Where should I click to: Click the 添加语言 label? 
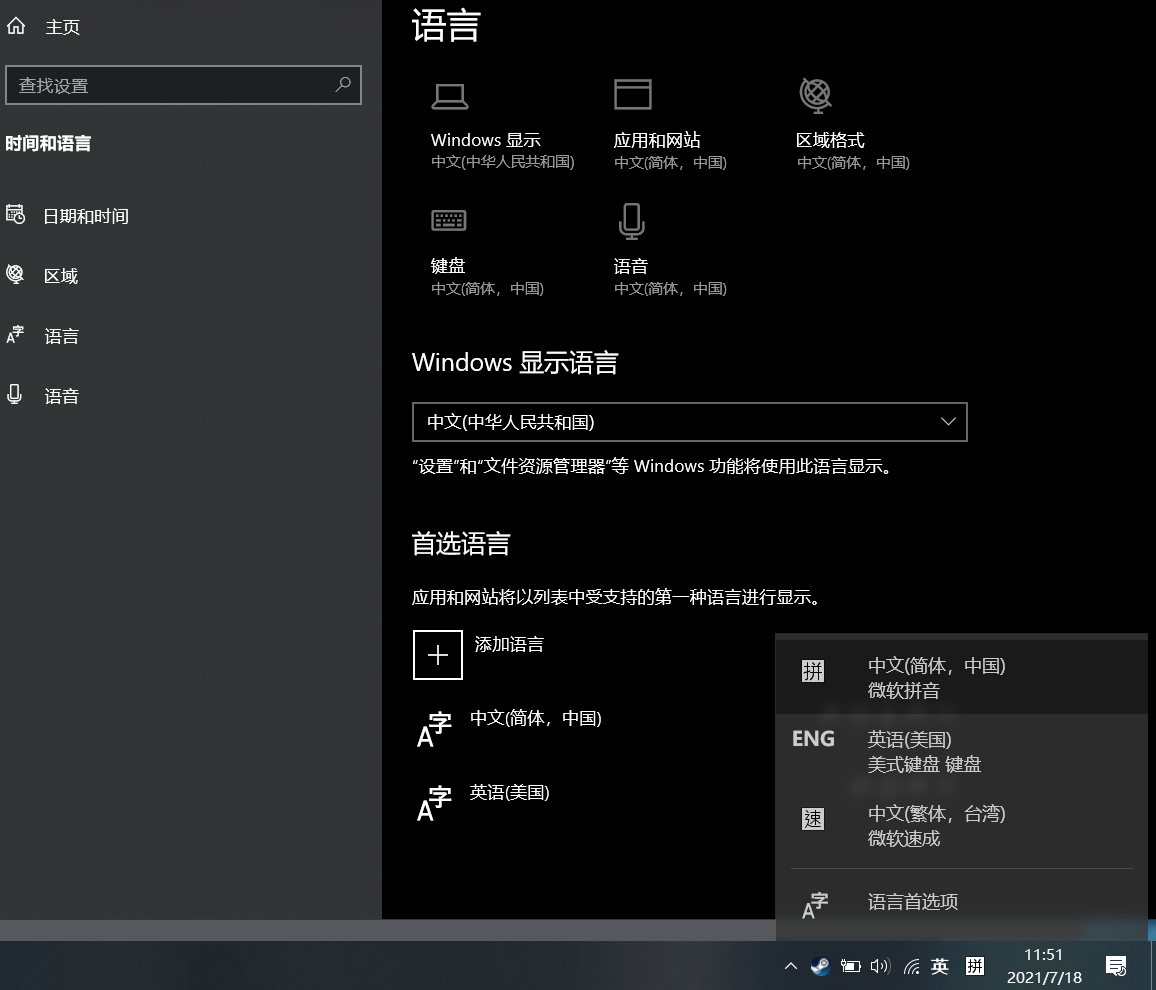coord(509,644)
